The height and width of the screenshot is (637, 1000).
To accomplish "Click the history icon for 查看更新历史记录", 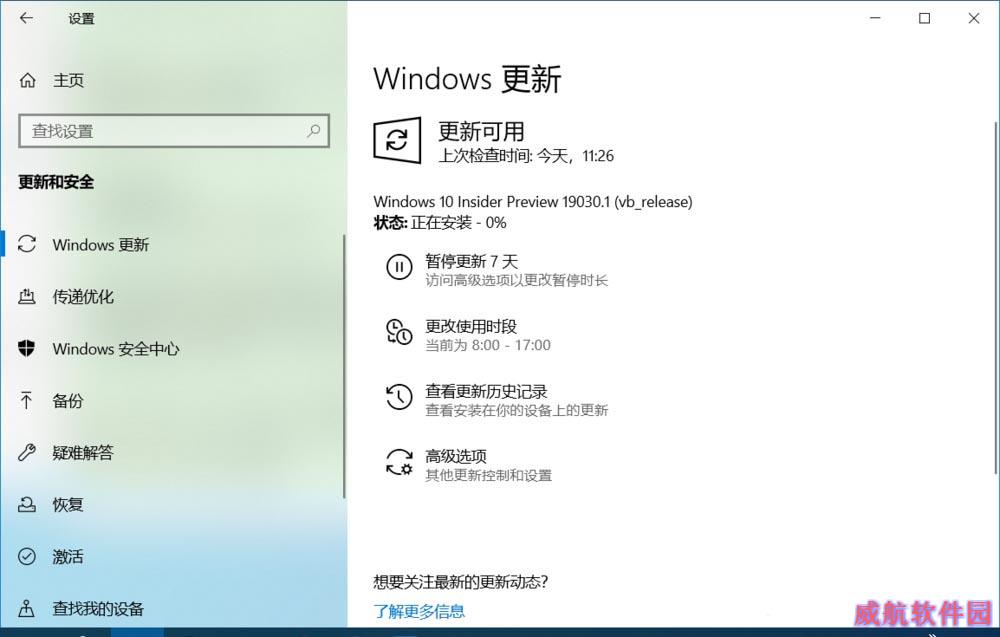I will [399, 397].
